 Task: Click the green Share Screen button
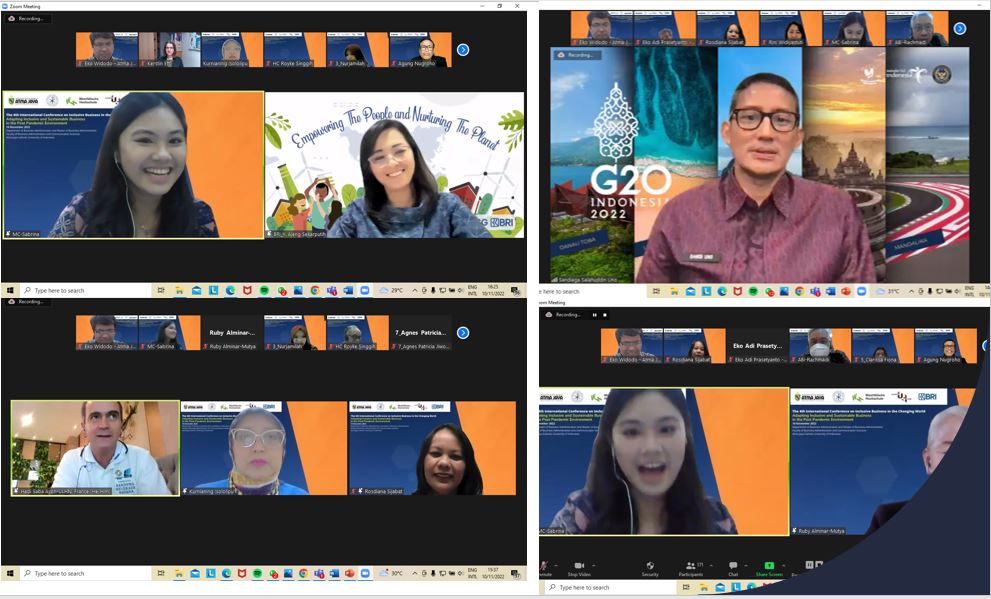click(769, 569)
